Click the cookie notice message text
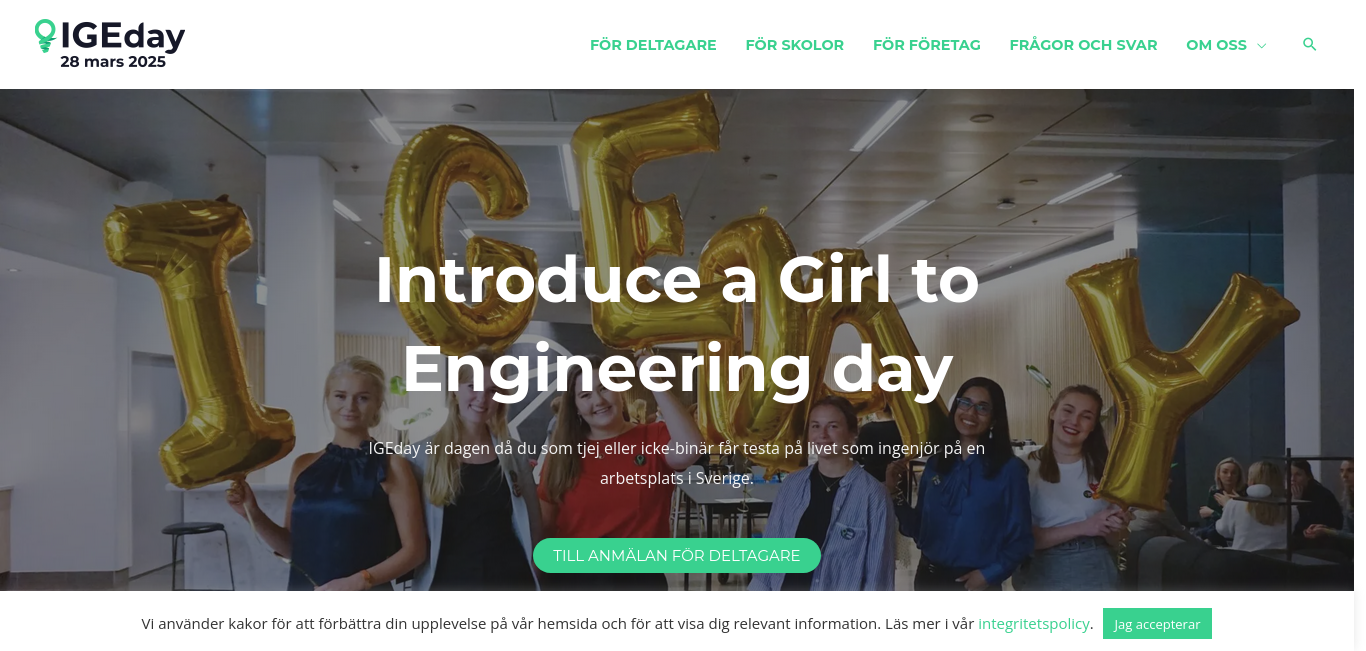The image size is (1366, 651). 557,624
